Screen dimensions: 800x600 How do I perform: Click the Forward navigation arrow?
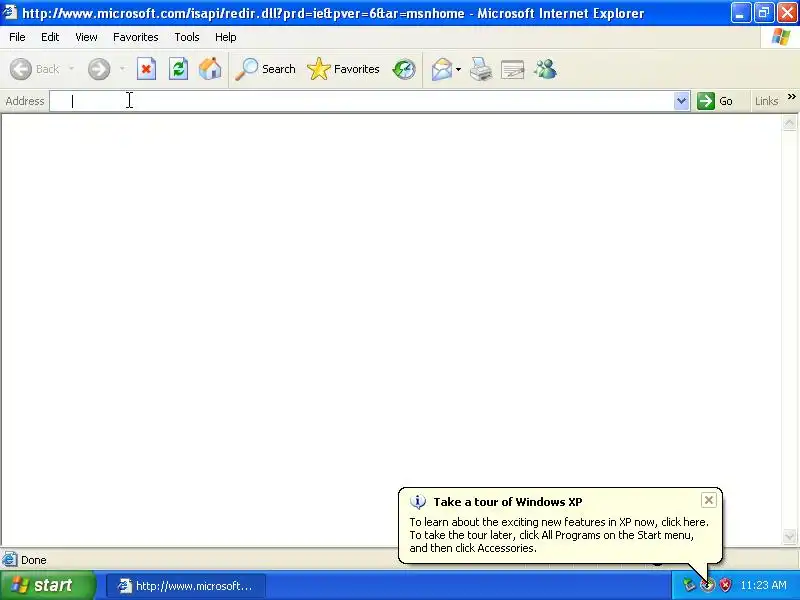coord(99,69)
